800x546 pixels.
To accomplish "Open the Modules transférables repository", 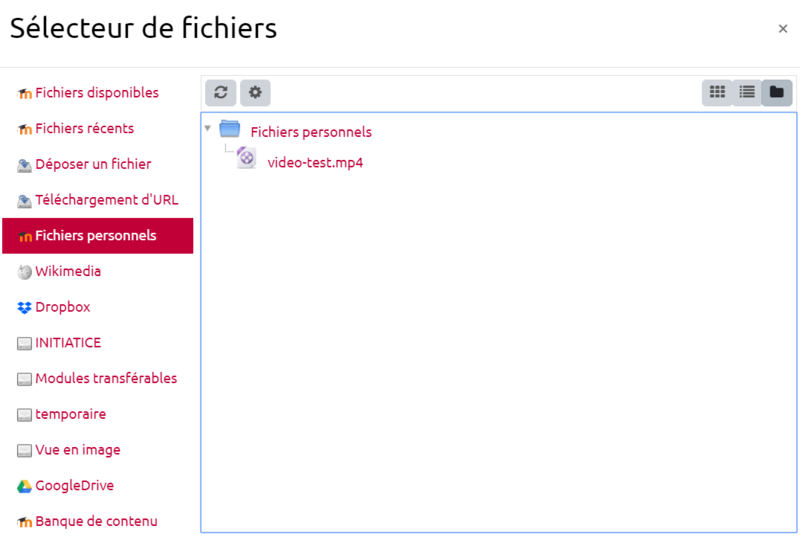I will 106,379.
